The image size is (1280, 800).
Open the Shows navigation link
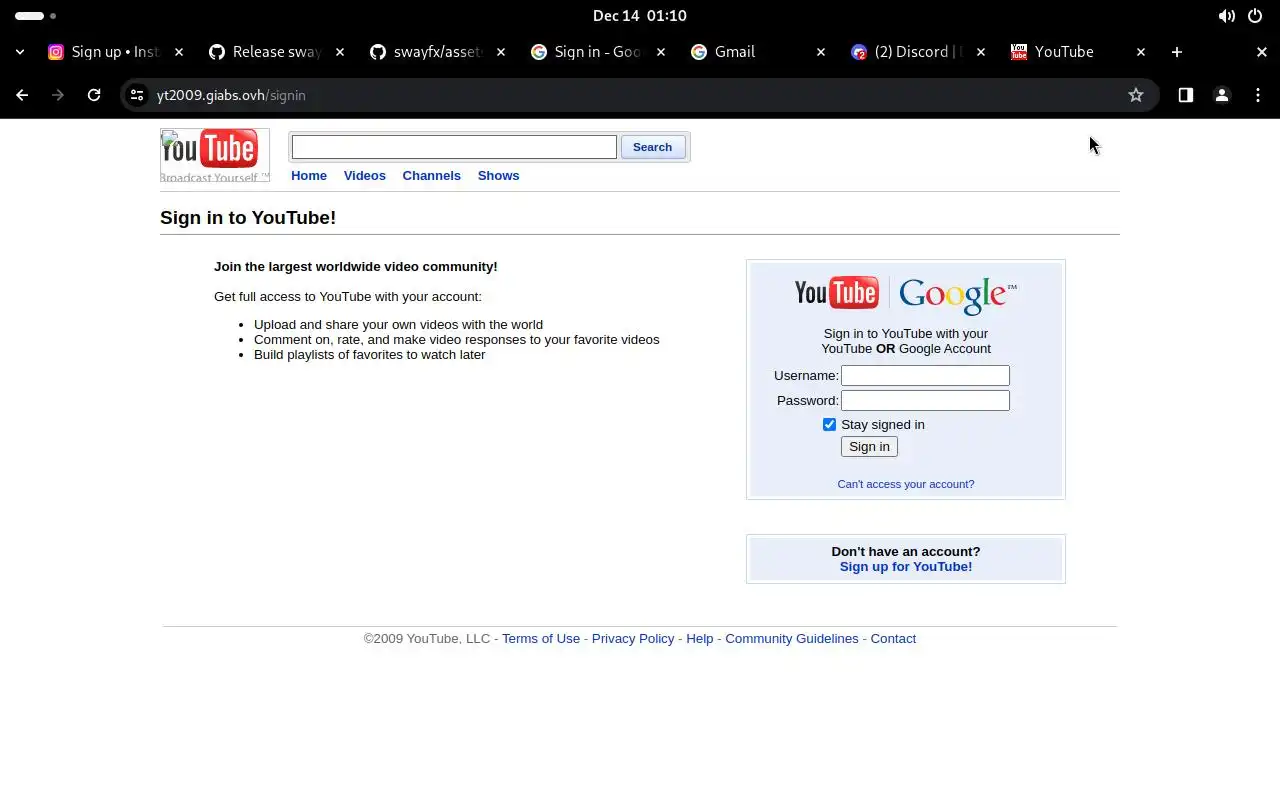pyautogui.click(x=498, y=176)
